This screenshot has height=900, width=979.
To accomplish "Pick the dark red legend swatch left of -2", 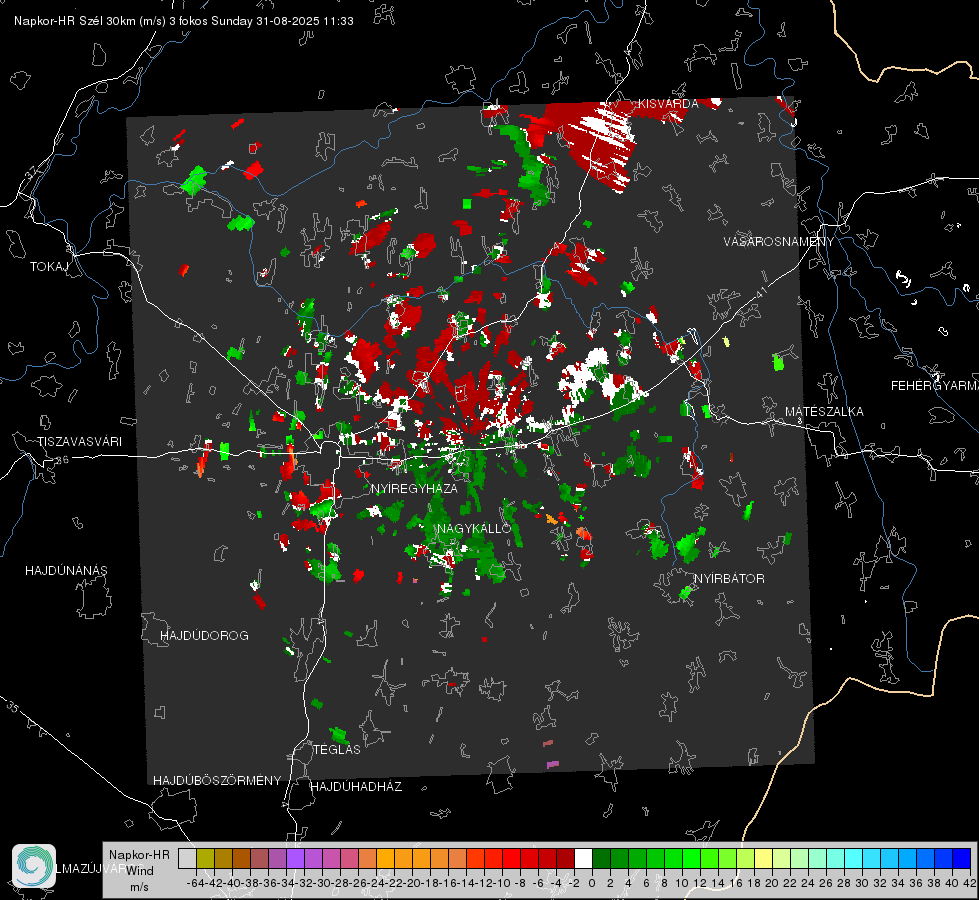I will [565, 858].
